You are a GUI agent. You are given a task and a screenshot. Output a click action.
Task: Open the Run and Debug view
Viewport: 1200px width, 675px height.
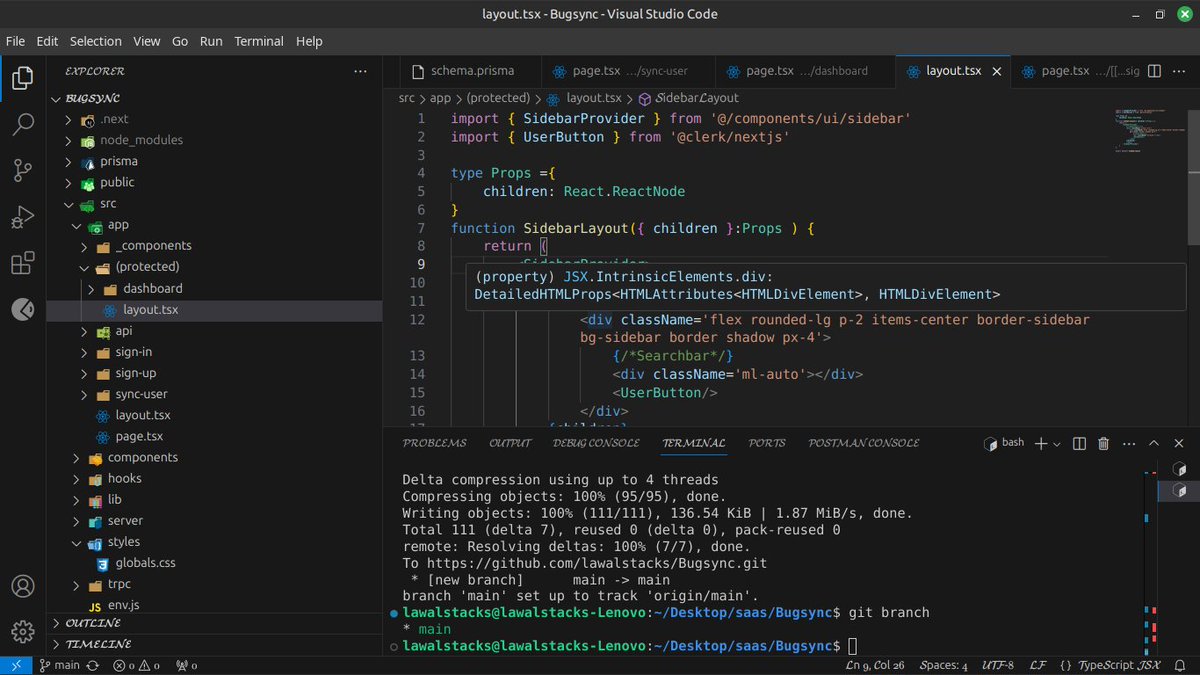pos(22,216)
